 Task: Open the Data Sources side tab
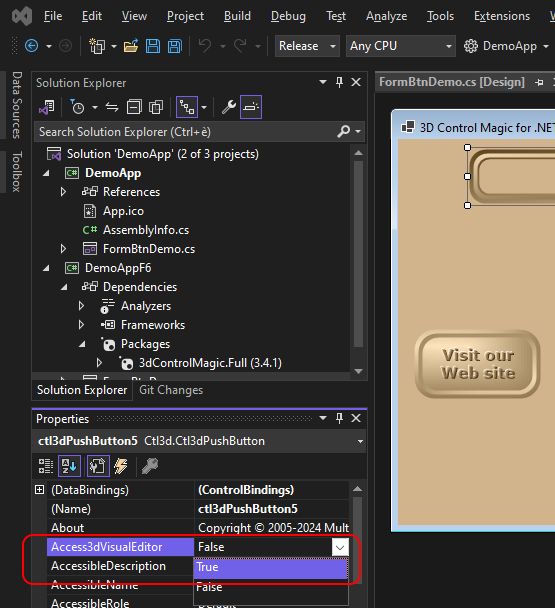[x=16, y=105]
